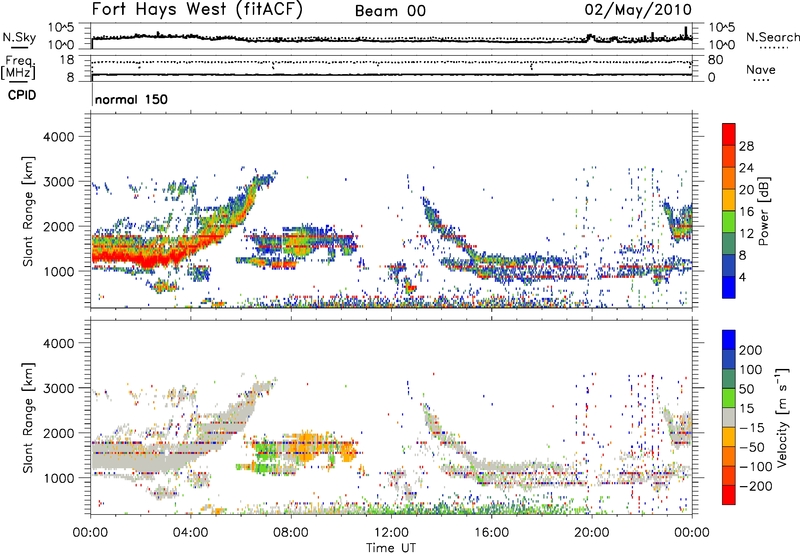Screen dimensions: 800x554
Task: Click '1000' tick on velocity panel
Action: [58, 478]
